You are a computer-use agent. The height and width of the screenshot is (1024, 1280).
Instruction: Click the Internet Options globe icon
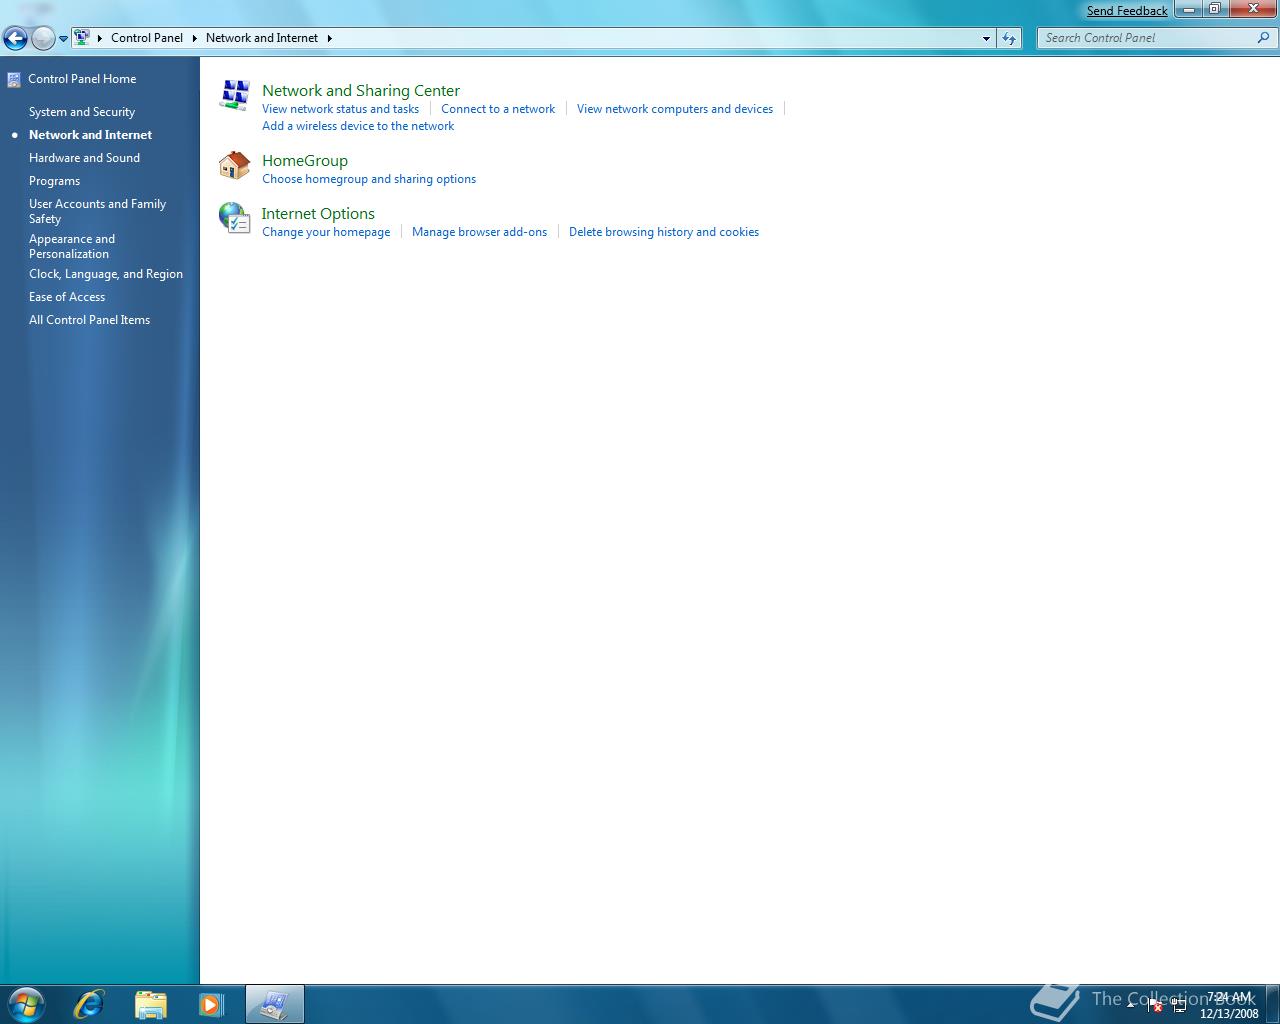(234, 218)
